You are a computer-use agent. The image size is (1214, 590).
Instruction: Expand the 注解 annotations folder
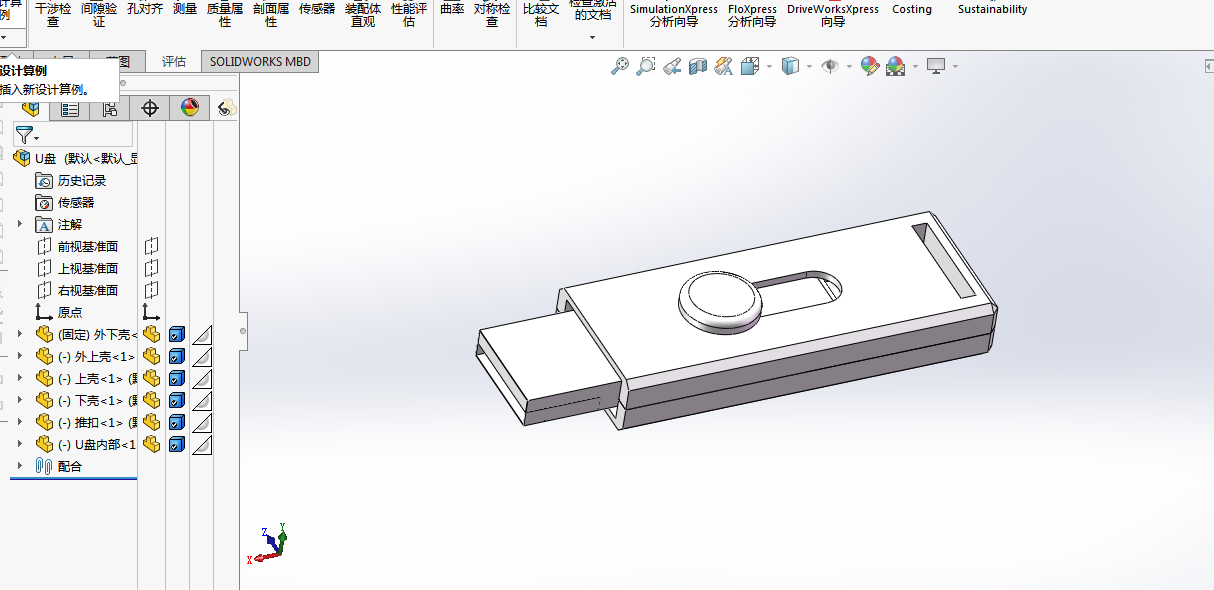click(x=19, y=224)
